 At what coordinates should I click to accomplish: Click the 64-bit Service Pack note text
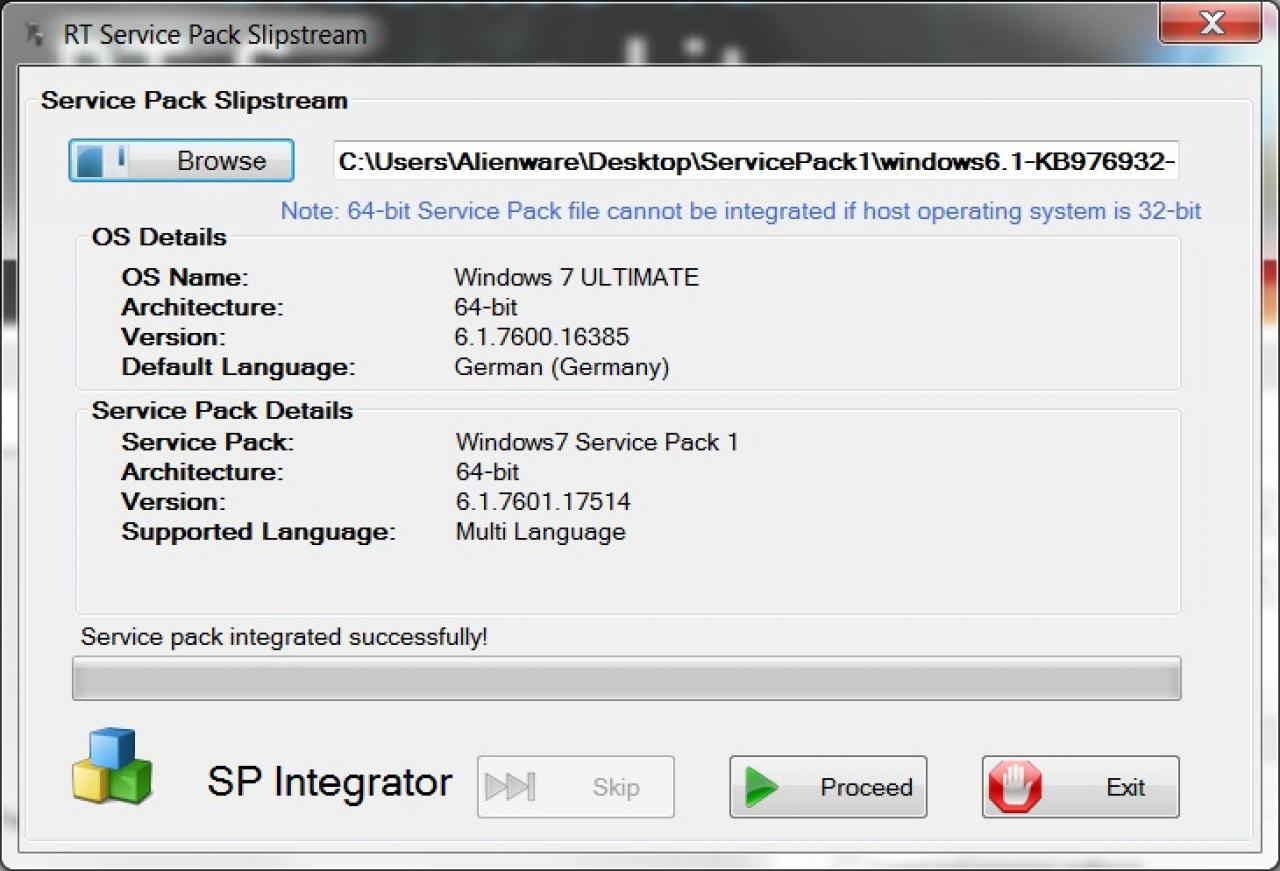click(741, 211)
